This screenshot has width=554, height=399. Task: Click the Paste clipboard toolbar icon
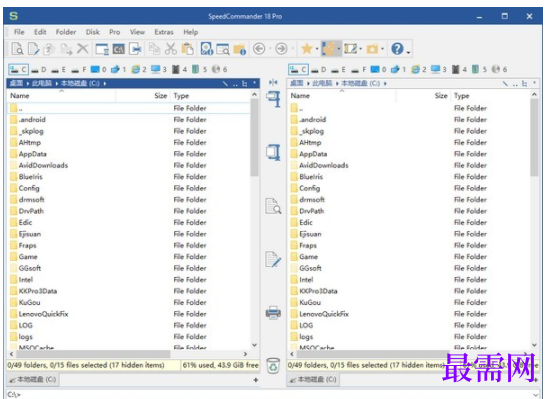(x=187, y=49)
